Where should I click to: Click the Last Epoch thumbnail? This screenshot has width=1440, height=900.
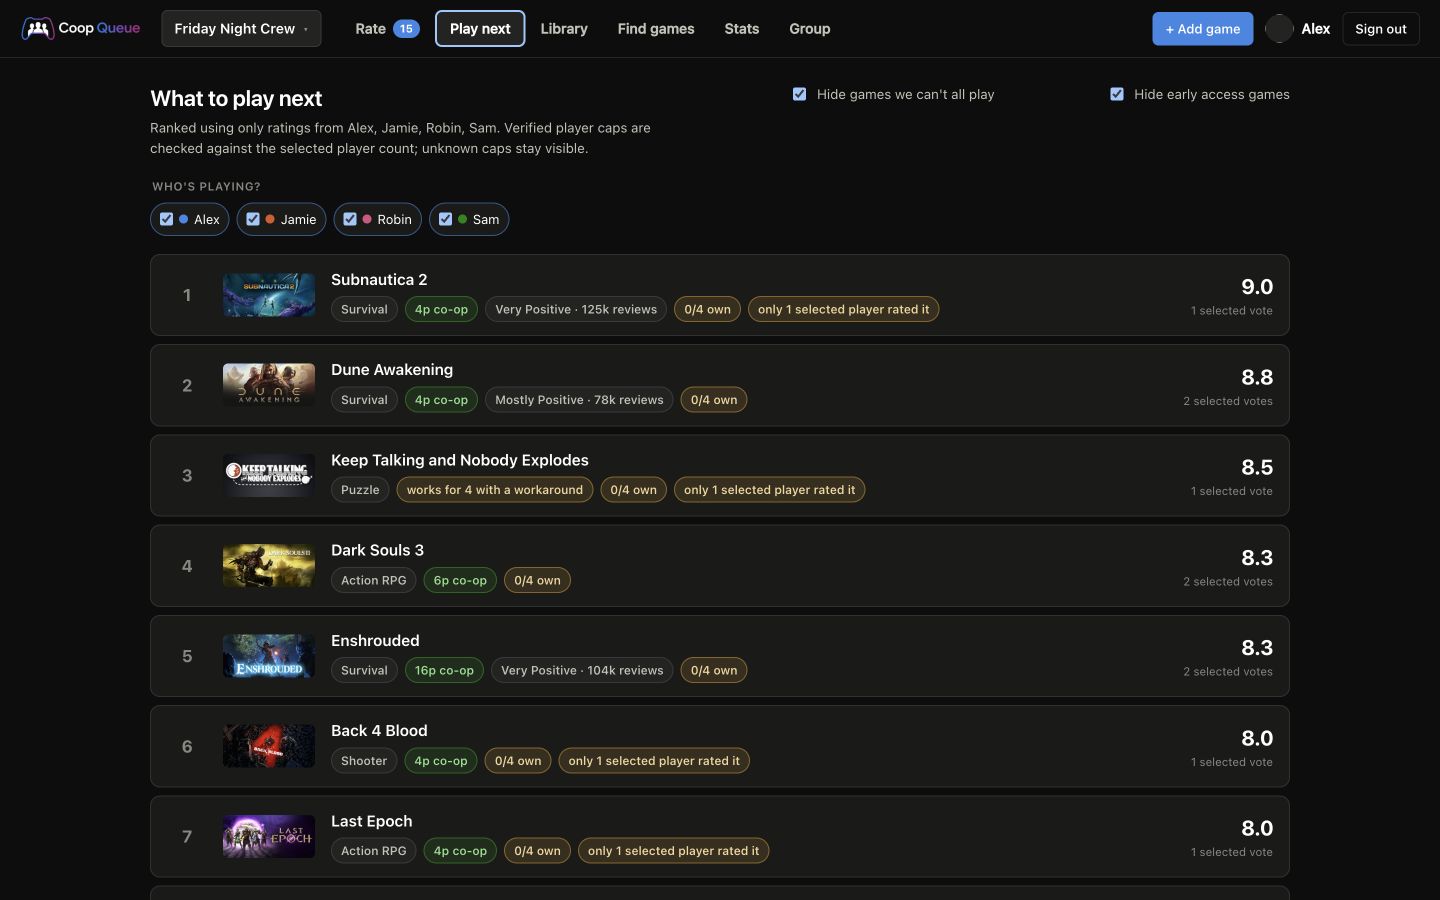(x=269, y=837)
